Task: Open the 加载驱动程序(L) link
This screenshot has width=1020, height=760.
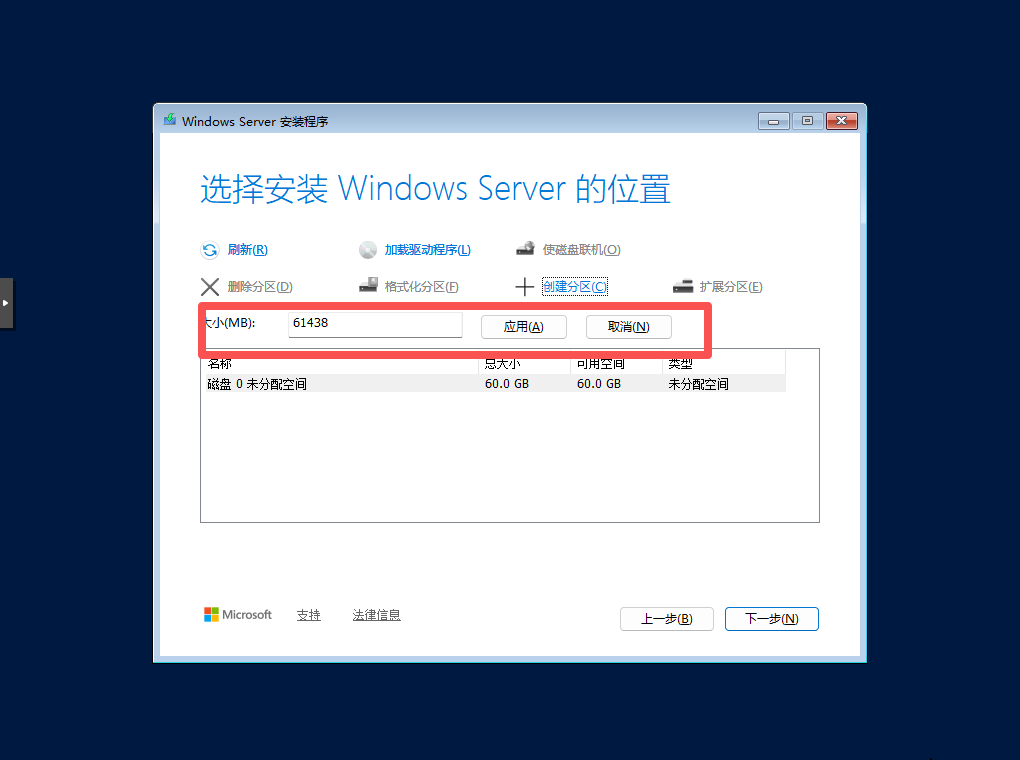Action: point(427,250)
